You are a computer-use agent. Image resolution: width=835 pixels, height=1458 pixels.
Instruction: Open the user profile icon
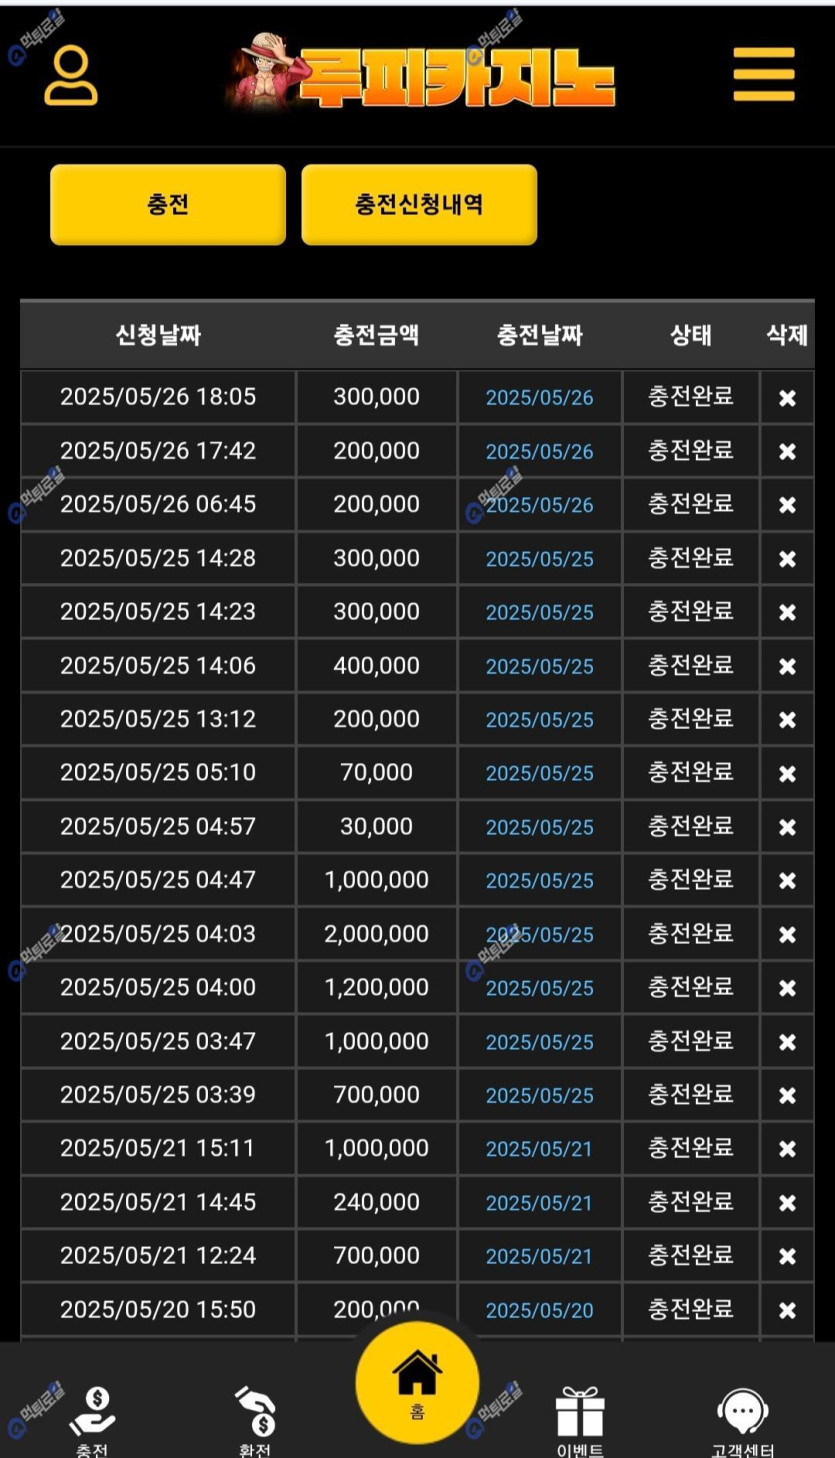[x=71, y=76]
